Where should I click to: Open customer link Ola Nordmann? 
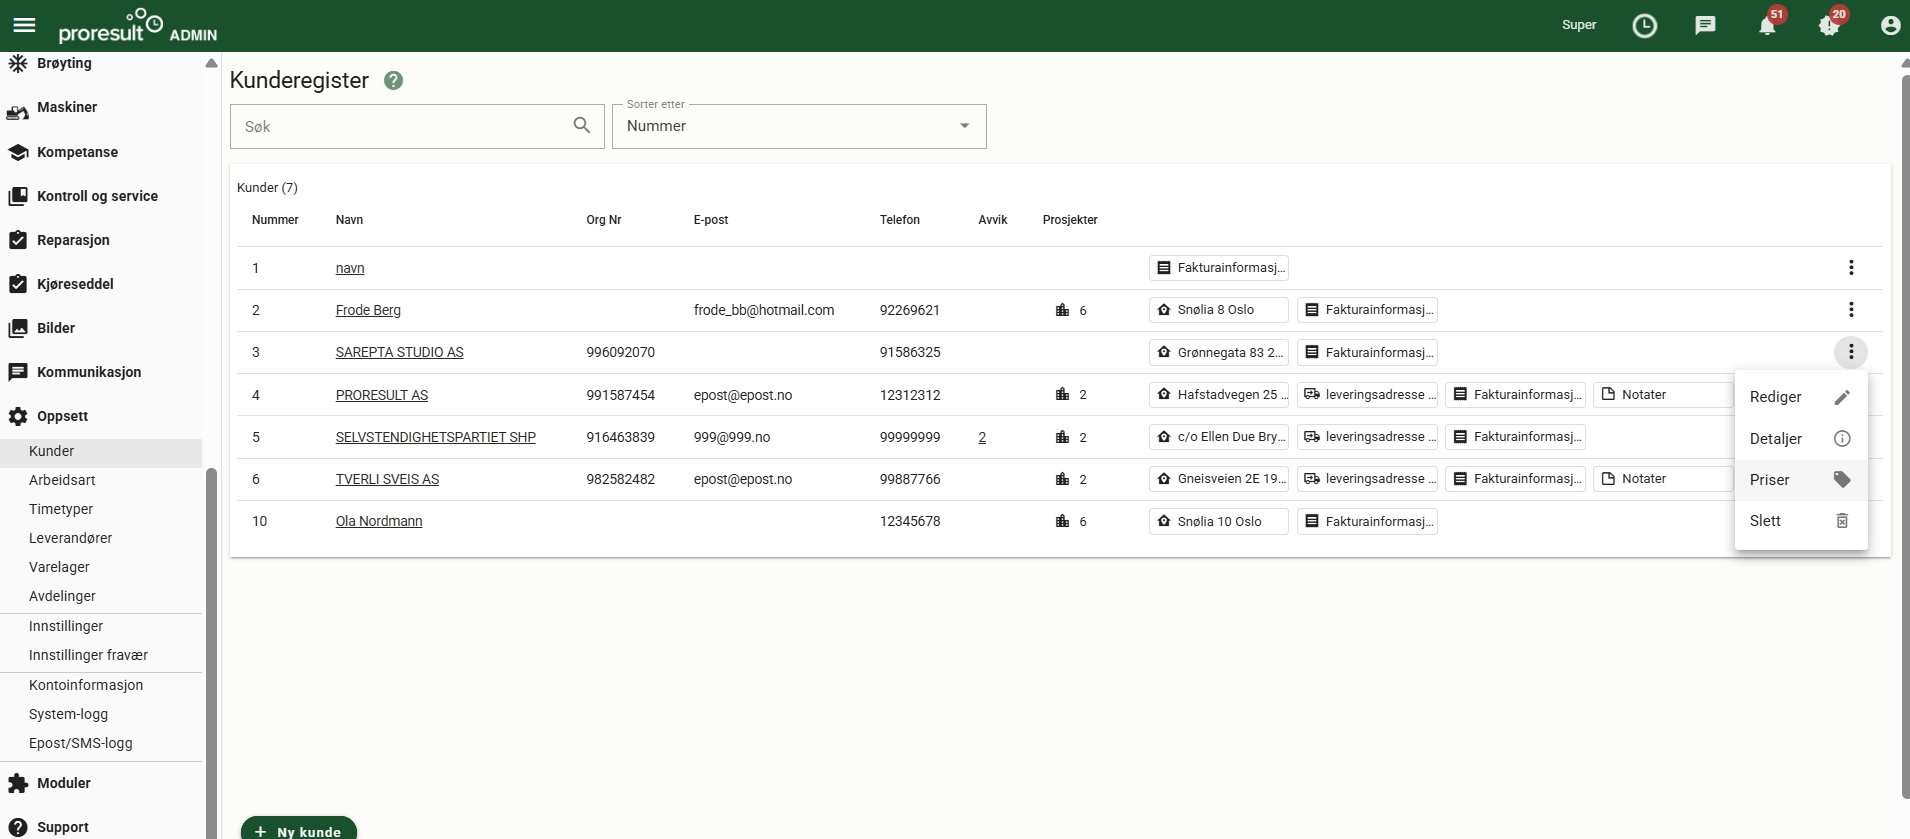(x=379, y=521)
